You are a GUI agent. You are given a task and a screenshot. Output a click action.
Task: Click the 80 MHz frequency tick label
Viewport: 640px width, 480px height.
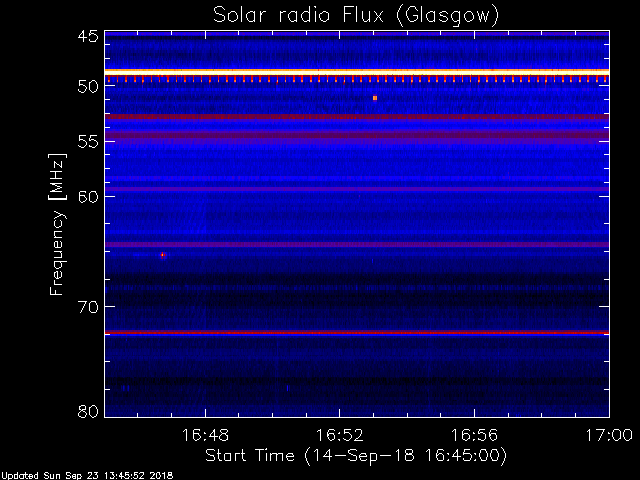click(x=88, y=411)
